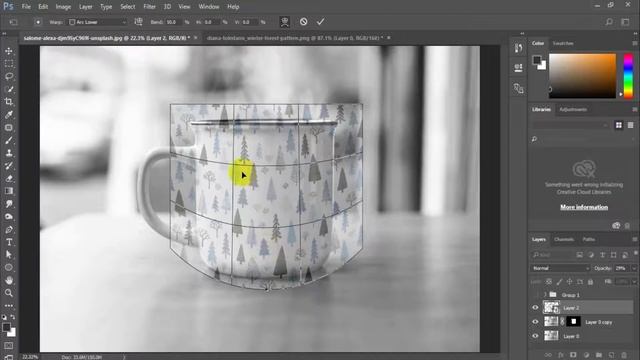The image size is (640, 360).
Task: Delete layer using trash icon
Action: (624, 355)
